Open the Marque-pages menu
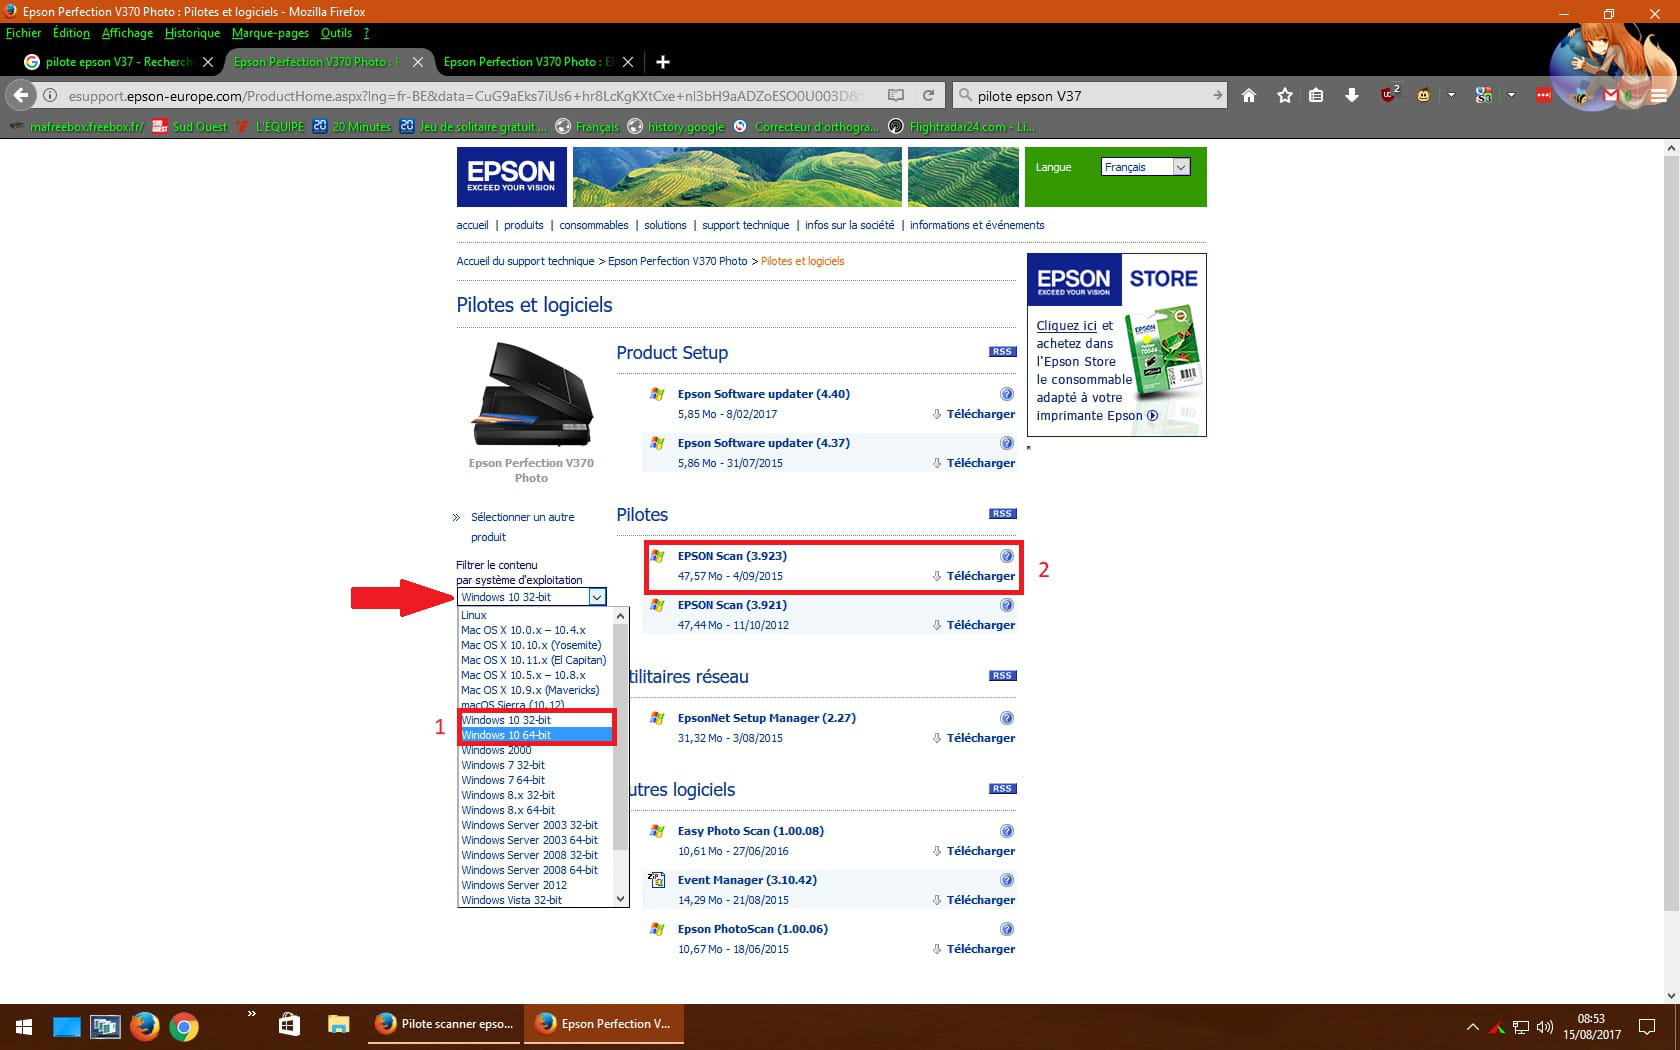This screenshot has height=1050, width=1680. click(270, 33)
